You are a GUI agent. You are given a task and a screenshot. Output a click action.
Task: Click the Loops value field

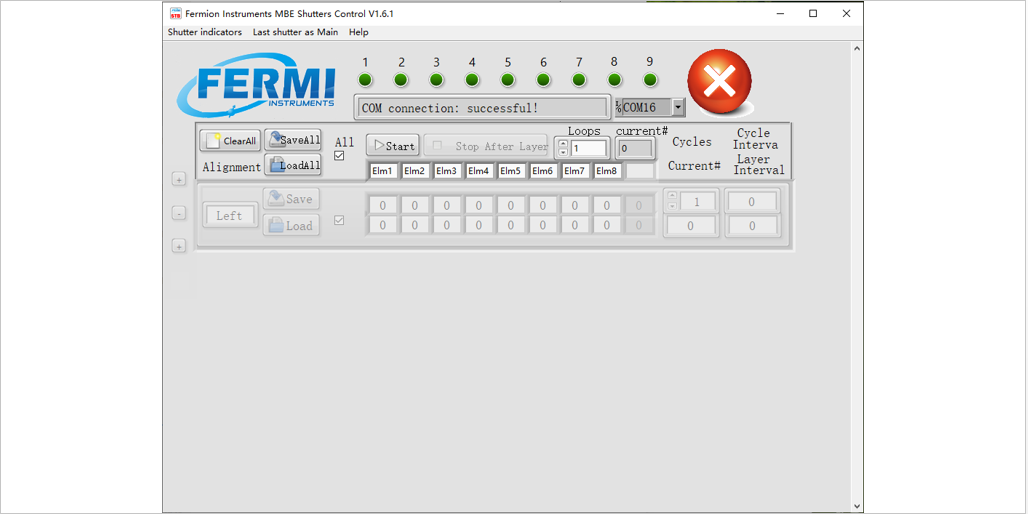[588, 149]
